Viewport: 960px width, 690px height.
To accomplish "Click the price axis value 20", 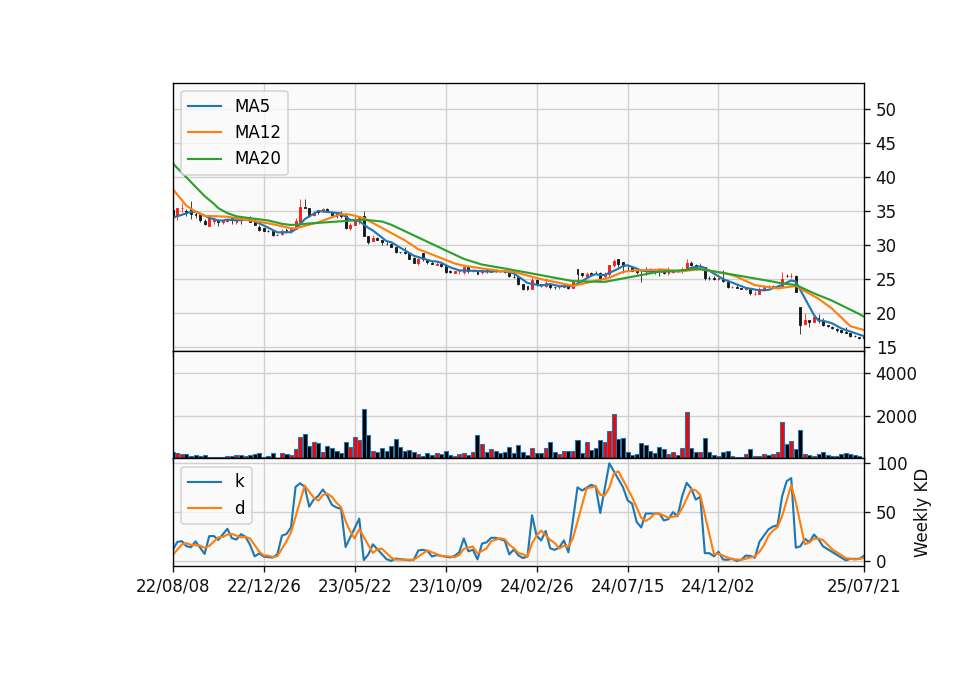I will tap(885, 314).
